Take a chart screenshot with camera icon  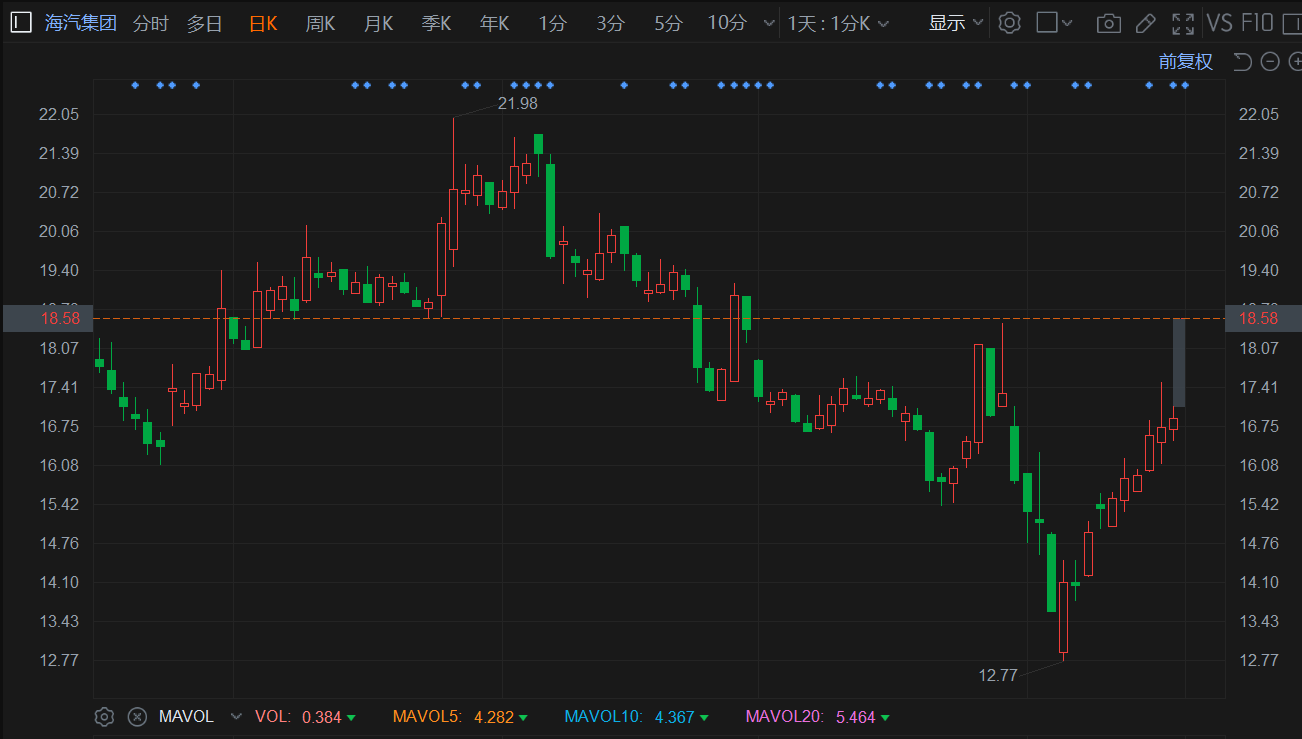pyautogui.click(x=1108, y=23)
